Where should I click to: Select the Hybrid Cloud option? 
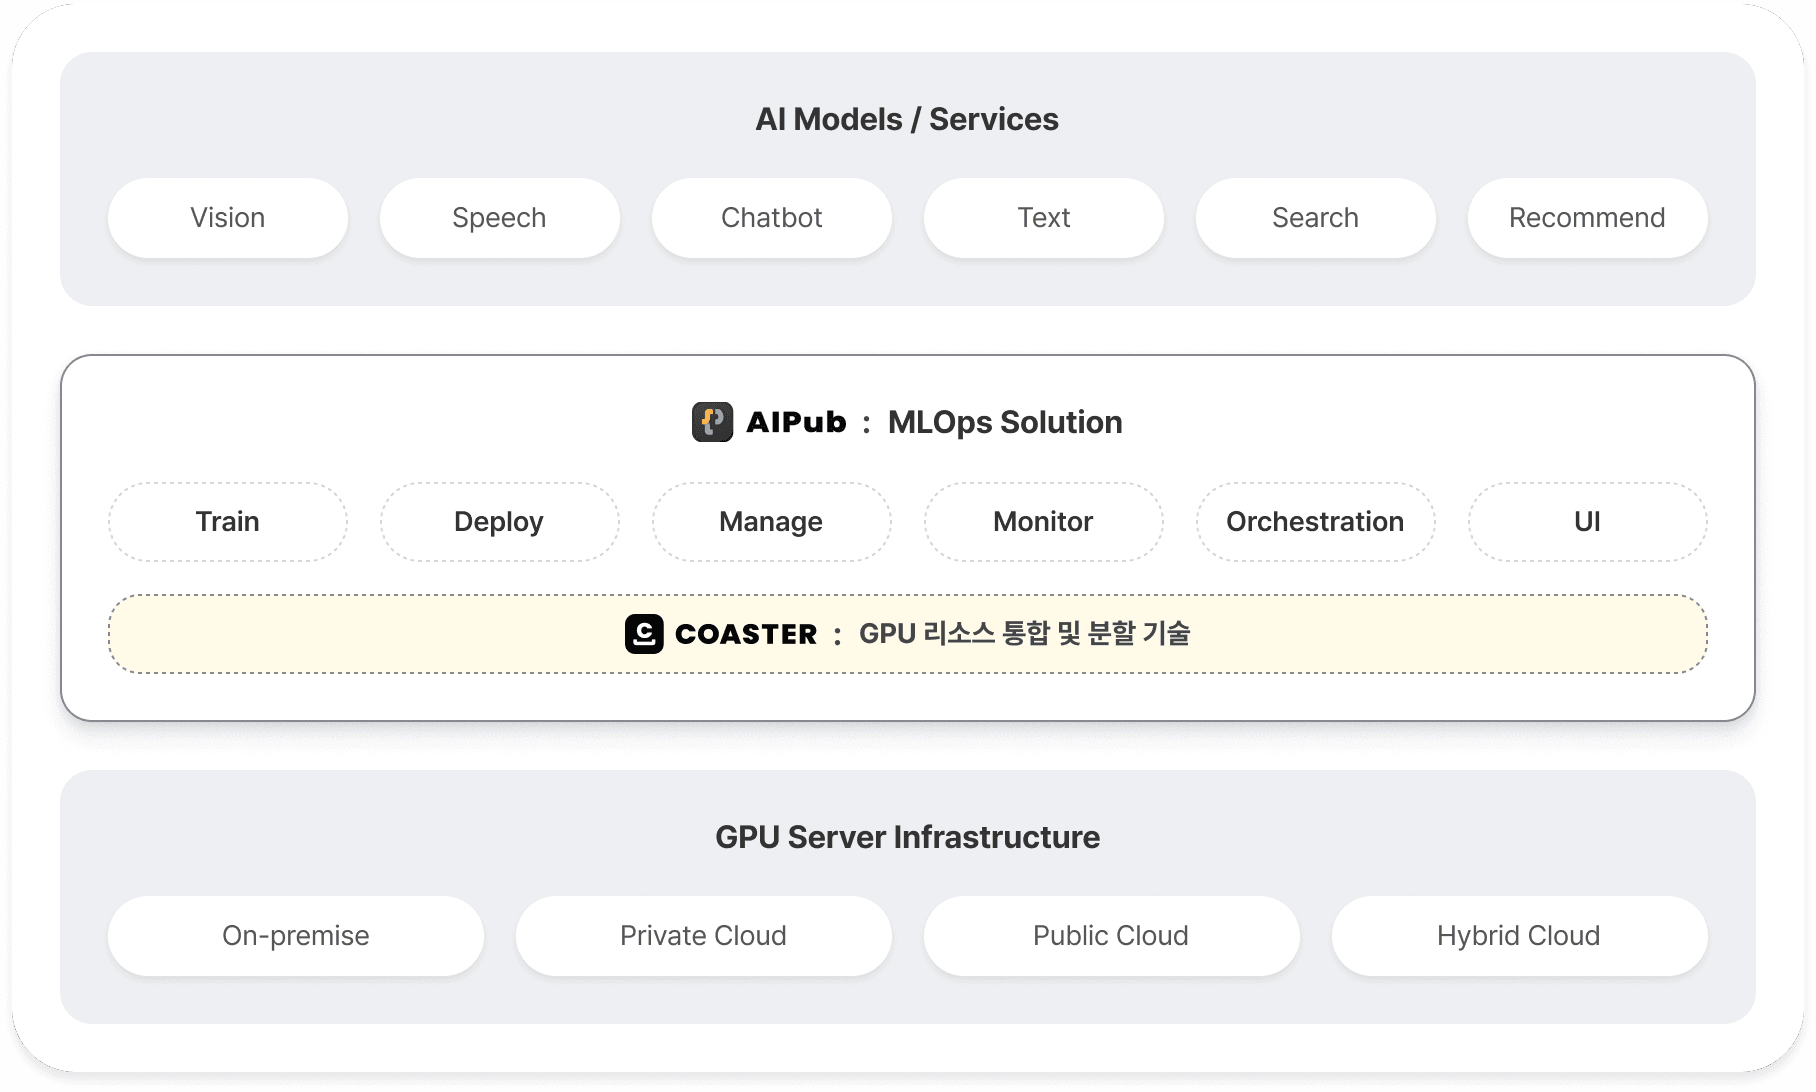coord(1519,936)
